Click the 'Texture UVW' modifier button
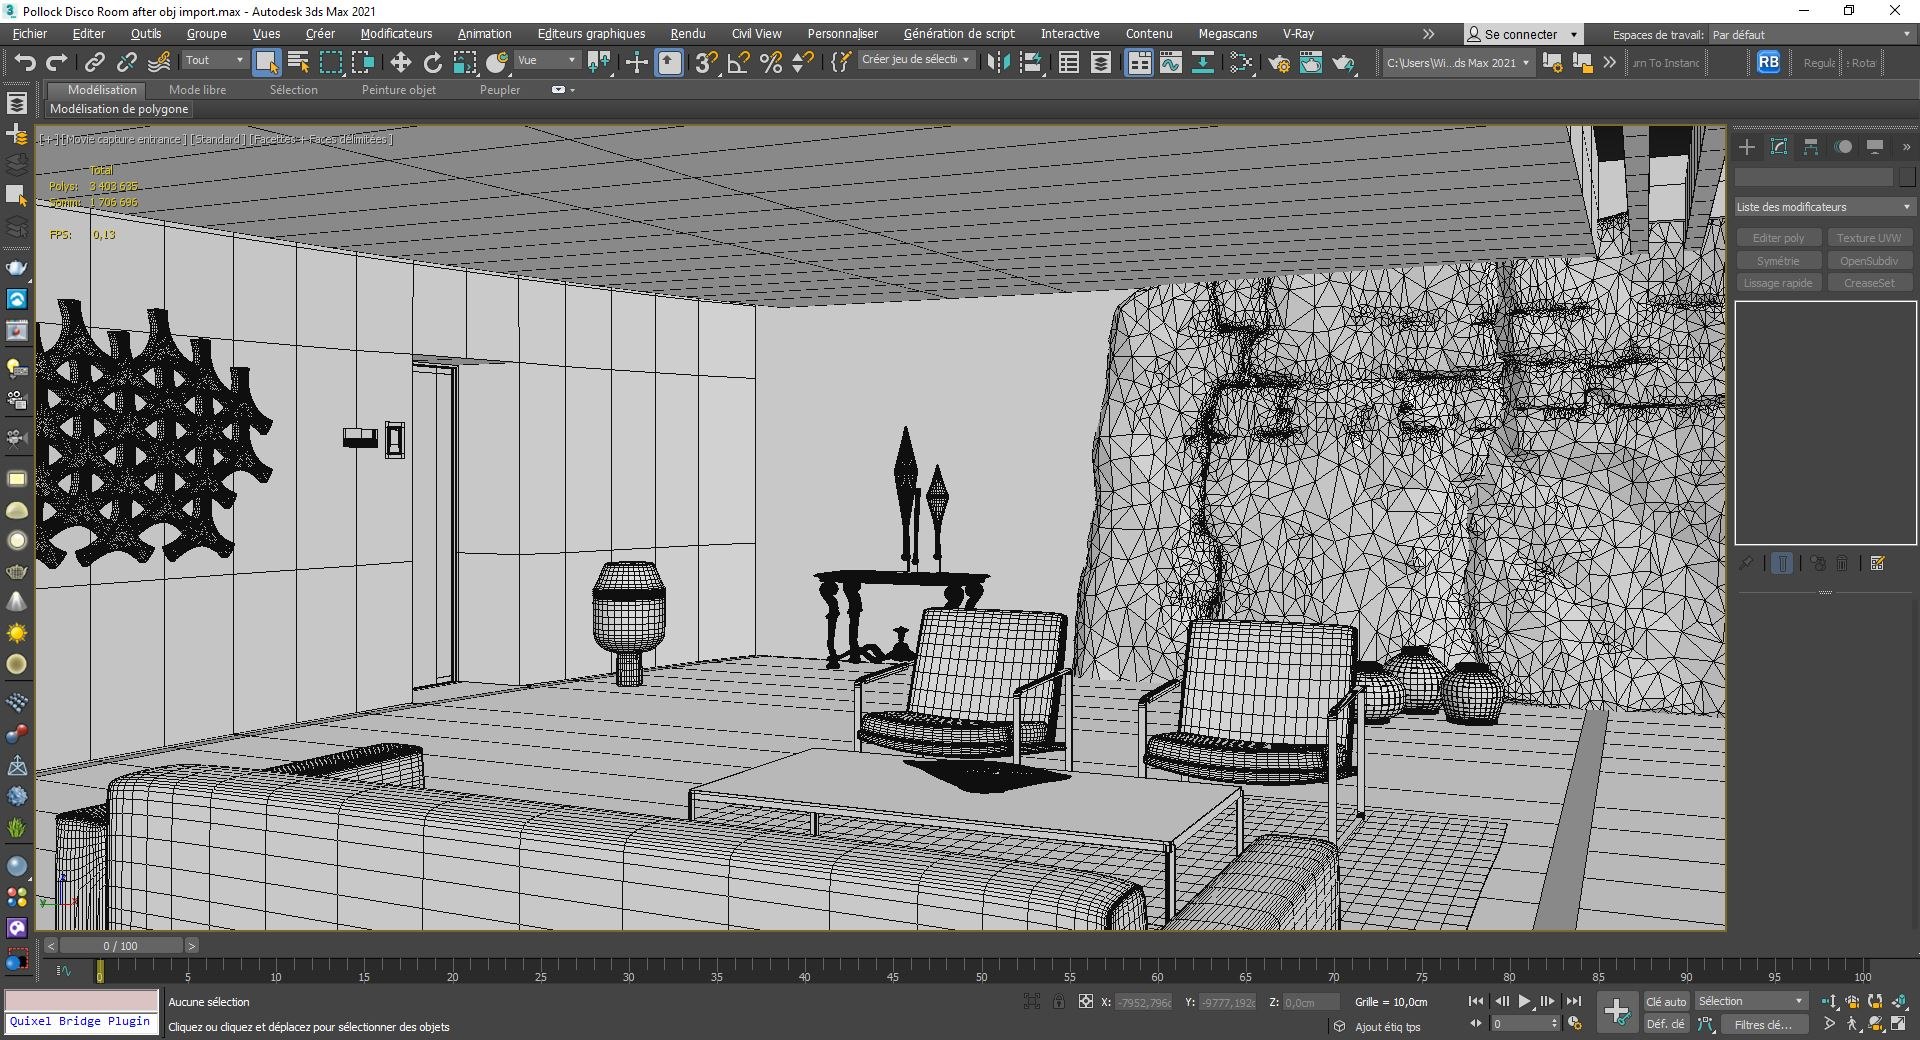This screenshot has height=1040, width=1920. (x=1869, y=238)
